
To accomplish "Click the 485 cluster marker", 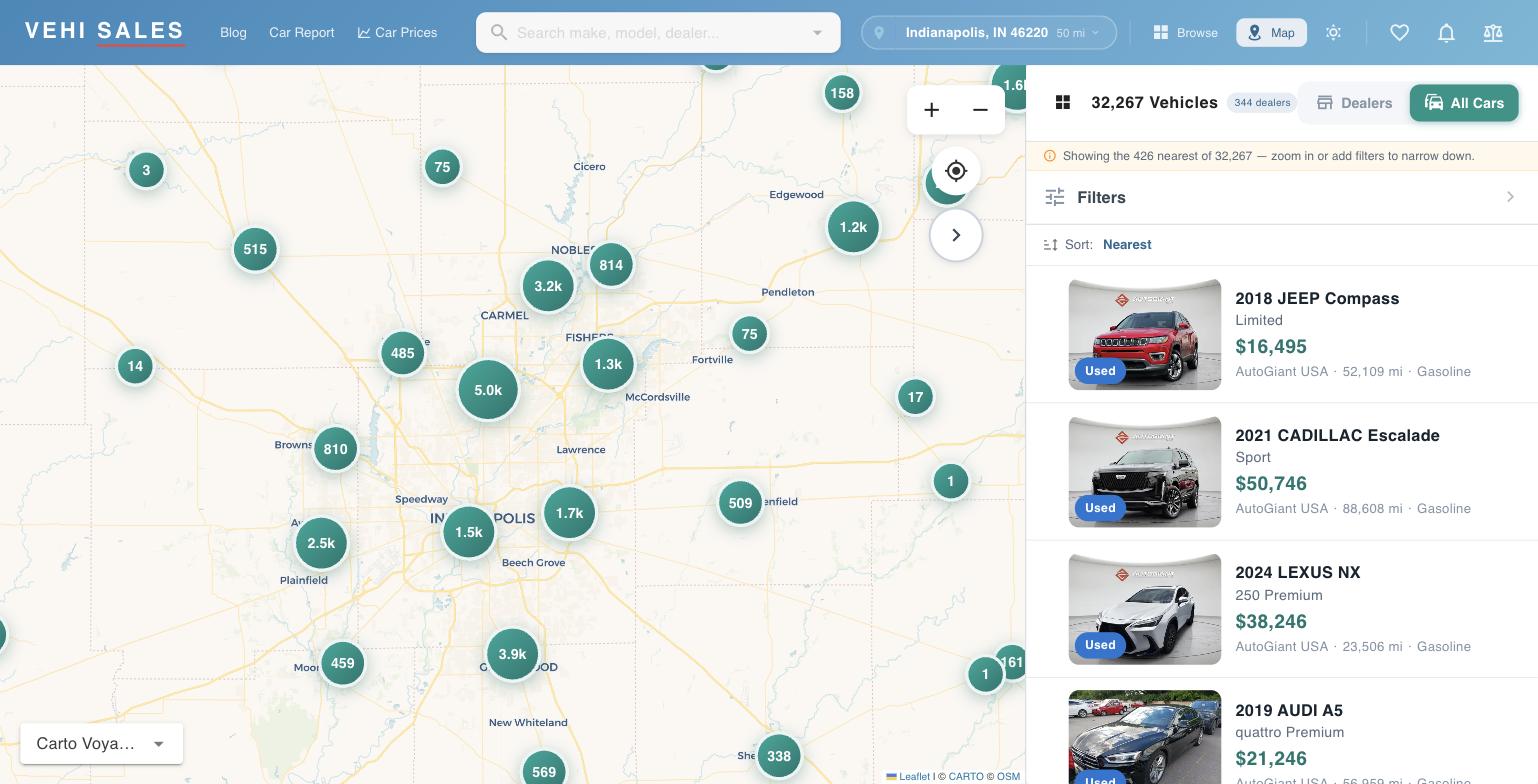I will tap(402, 353).
